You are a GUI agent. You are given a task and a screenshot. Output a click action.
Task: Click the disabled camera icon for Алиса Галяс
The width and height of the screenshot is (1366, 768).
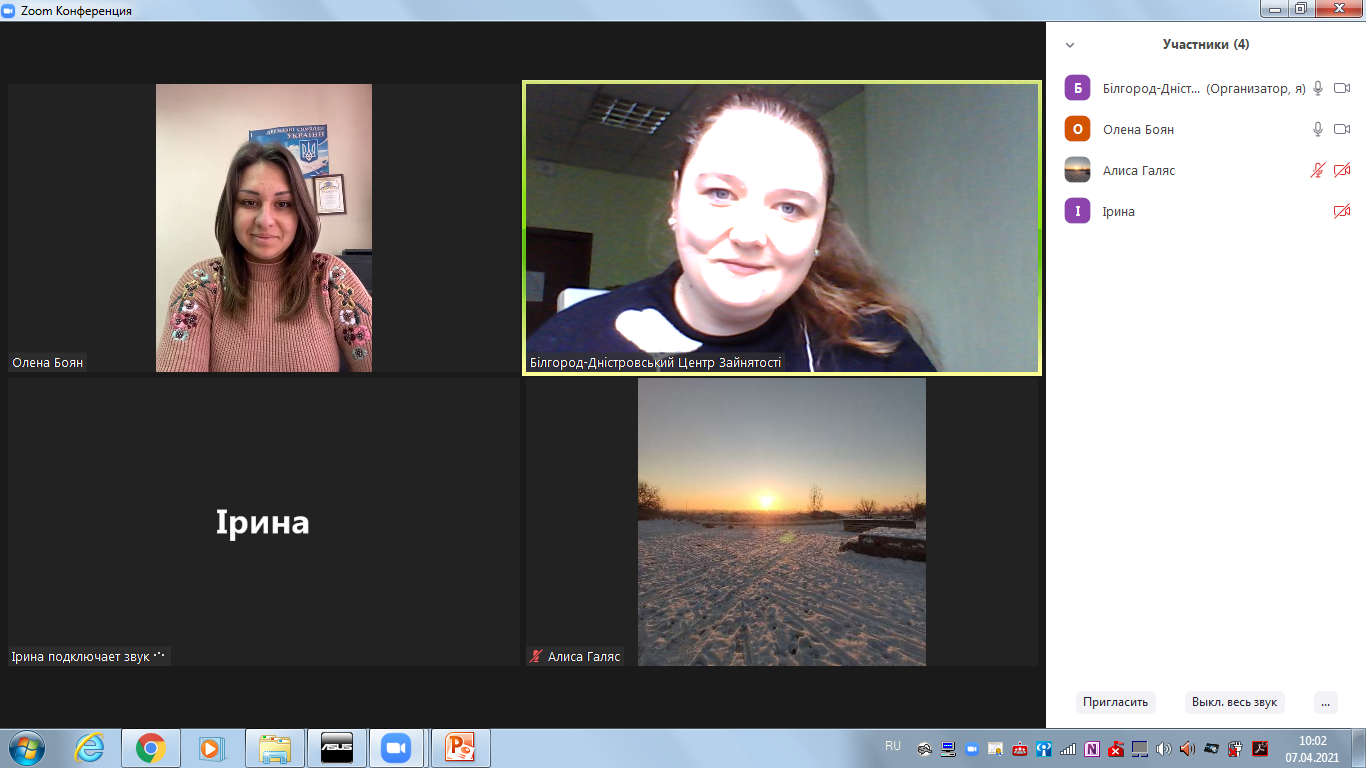pyautogui.click(x=1342, y=170)
